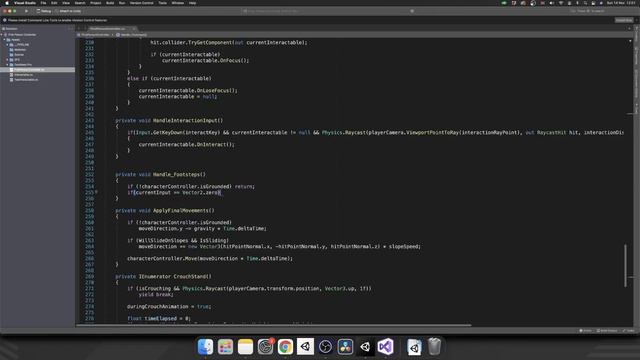Navigate back with editor tab left arrow
The image size is (640, 360).
point(79,29)
